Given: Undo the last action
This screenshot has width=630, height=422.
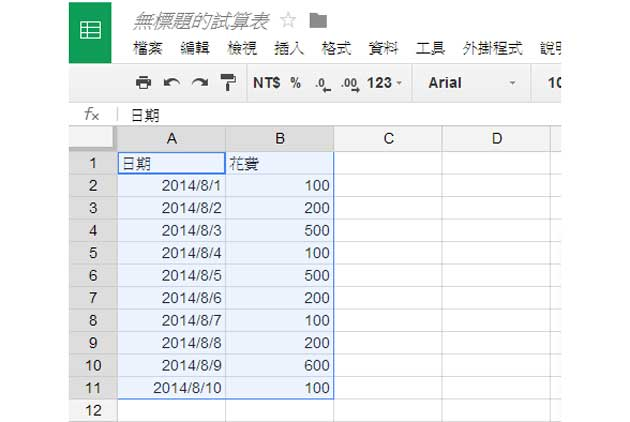Looking at the screenshot, I should (x=172, y=83).
